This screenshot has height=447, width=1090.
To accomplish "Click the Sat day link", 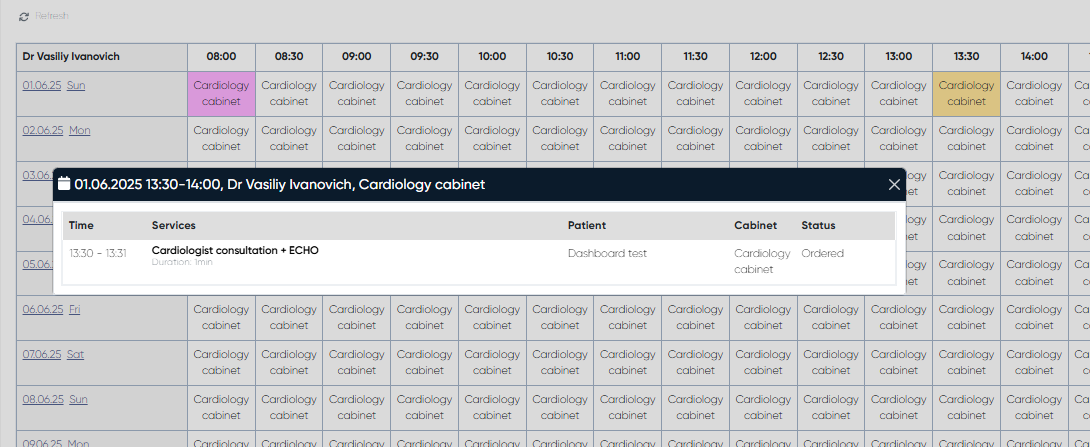I will 75,355.
